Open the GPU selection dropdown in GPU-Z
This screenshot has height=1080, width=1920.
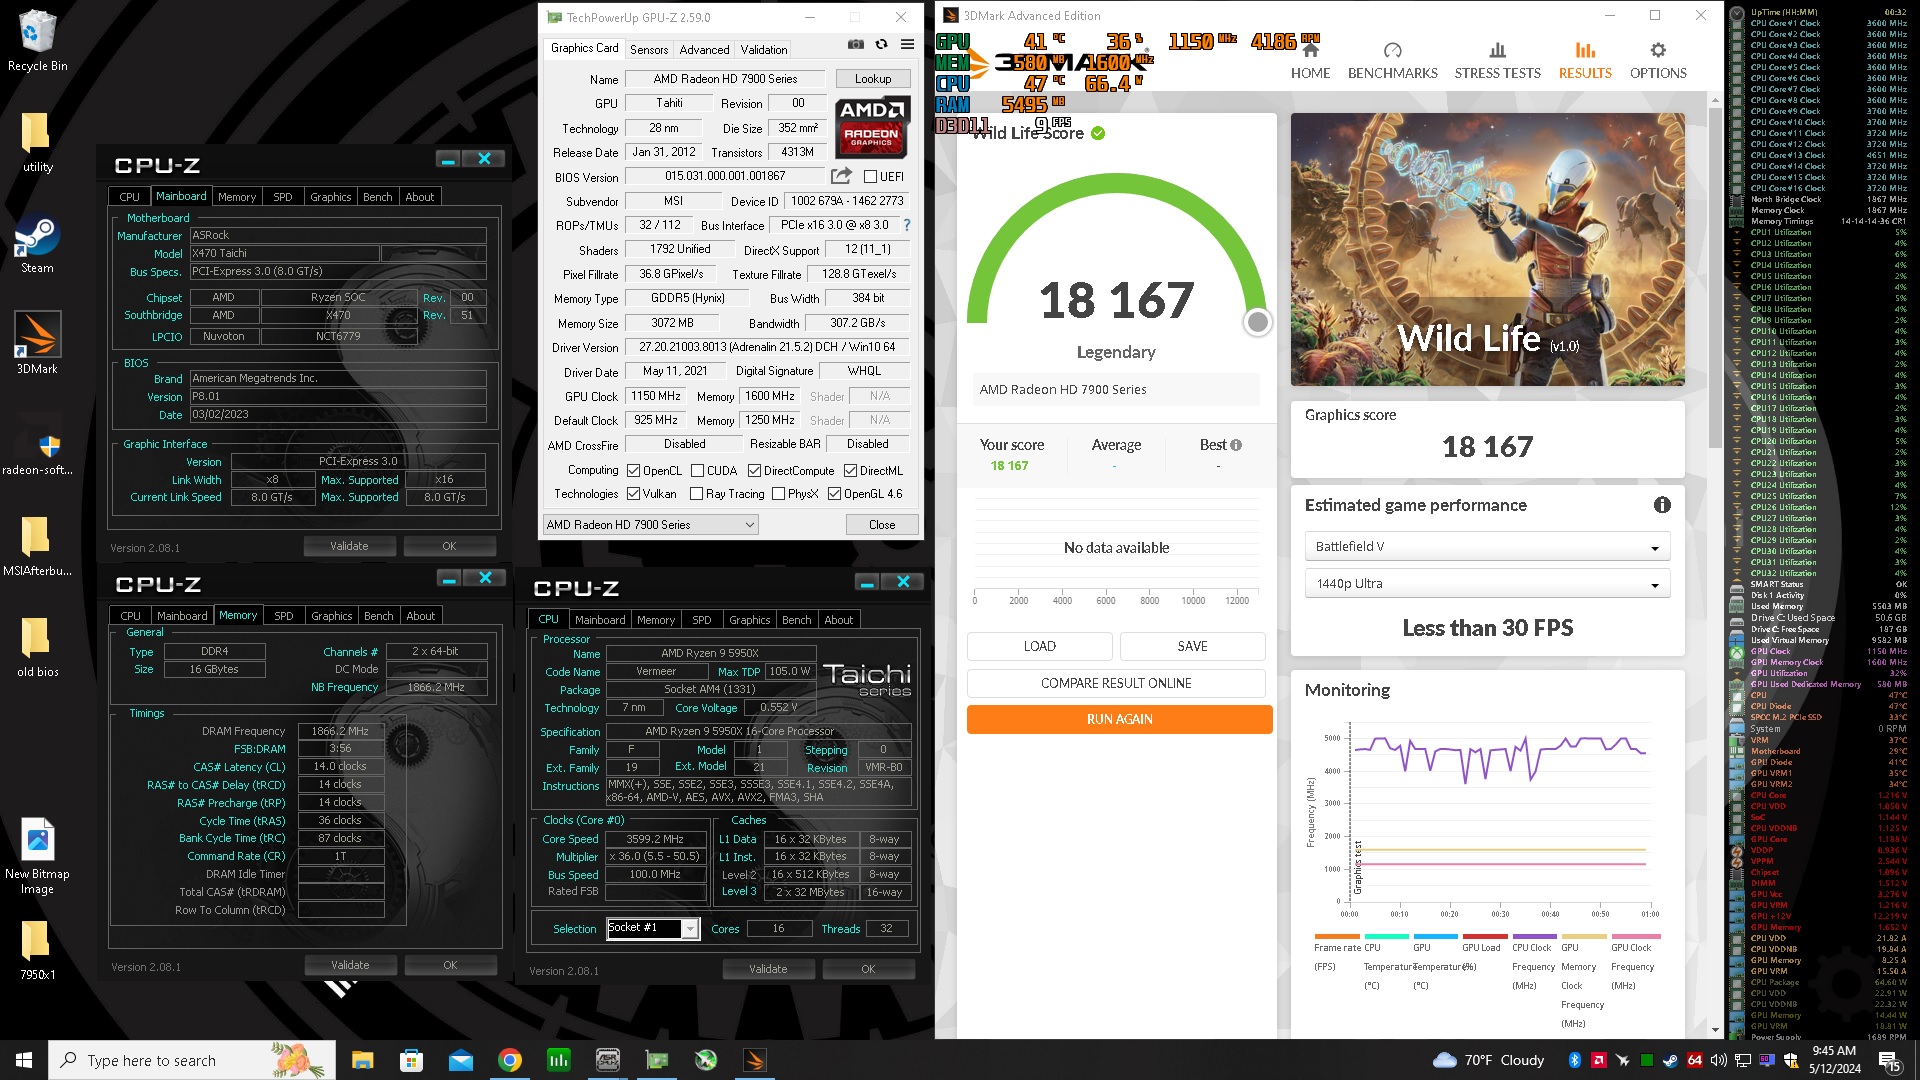coord(650,524)
